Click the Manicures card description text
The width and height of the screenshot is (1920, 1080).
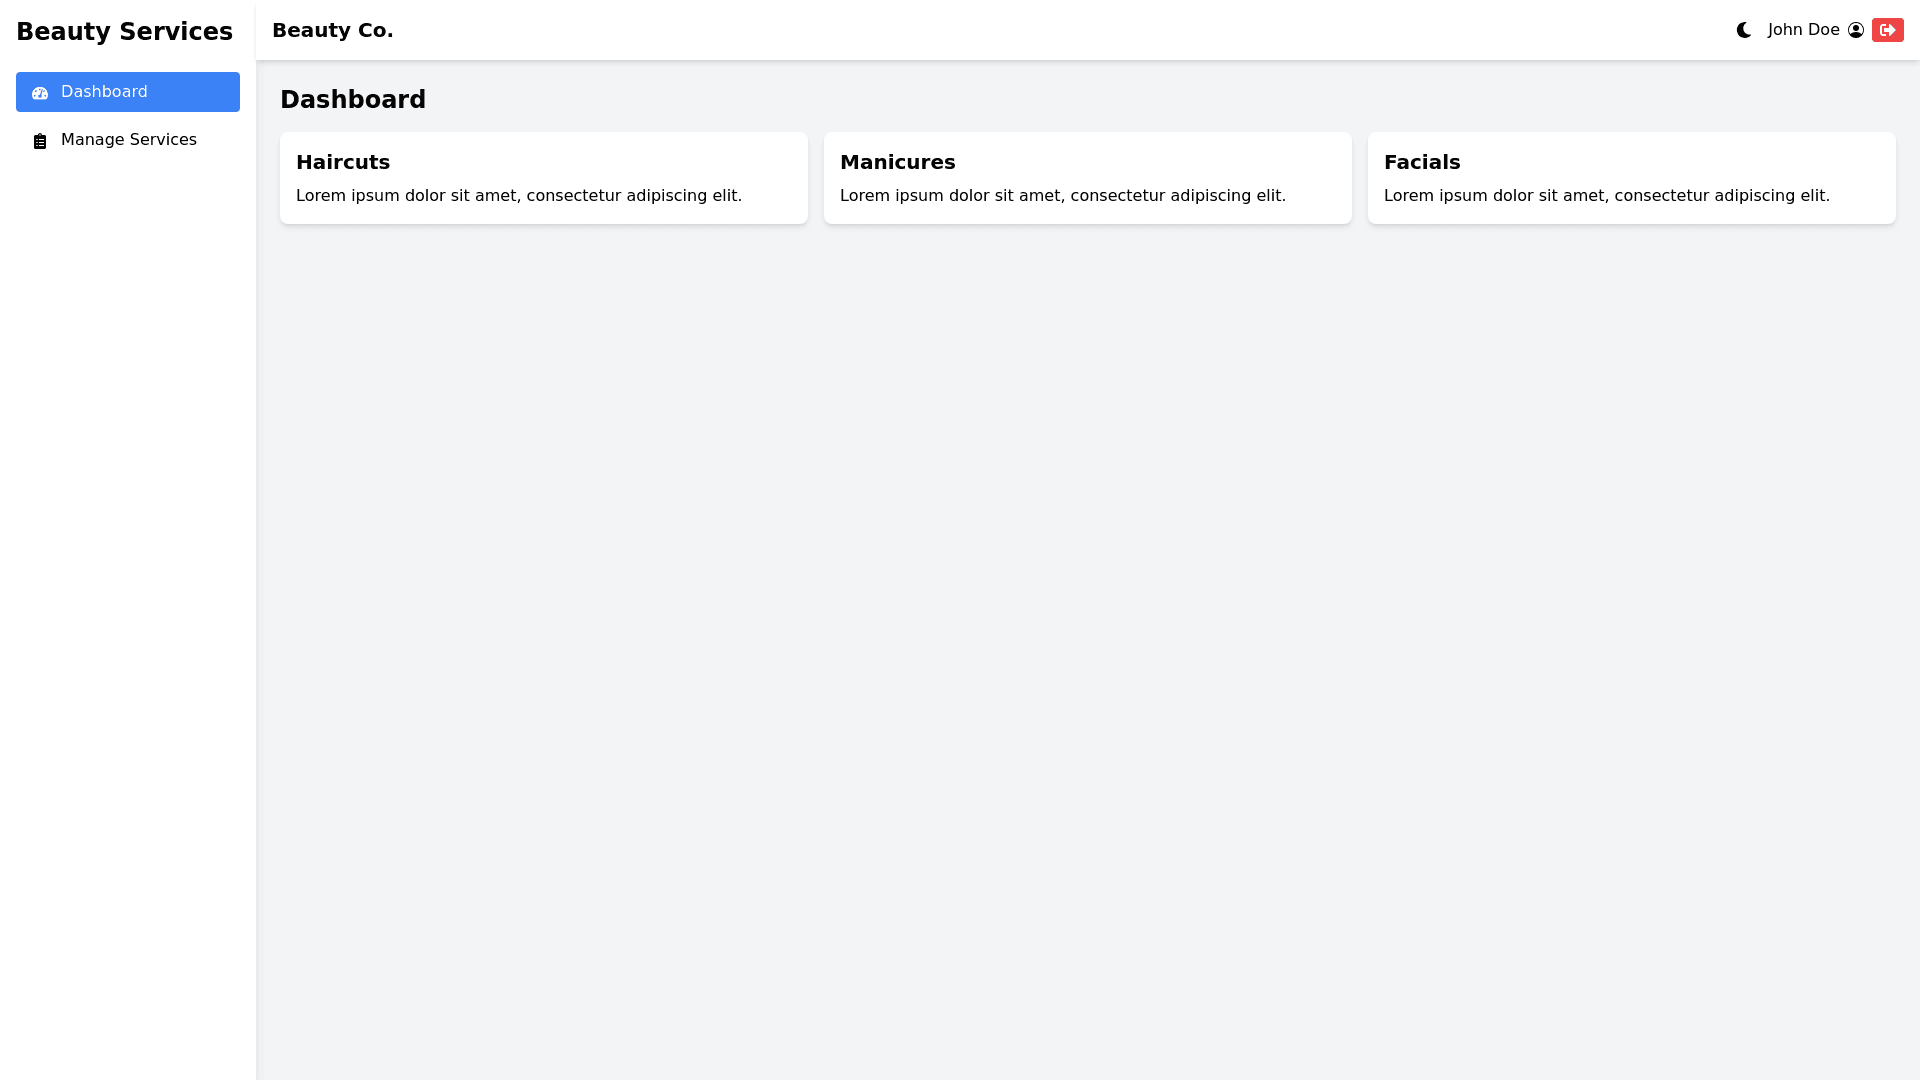1062,196
